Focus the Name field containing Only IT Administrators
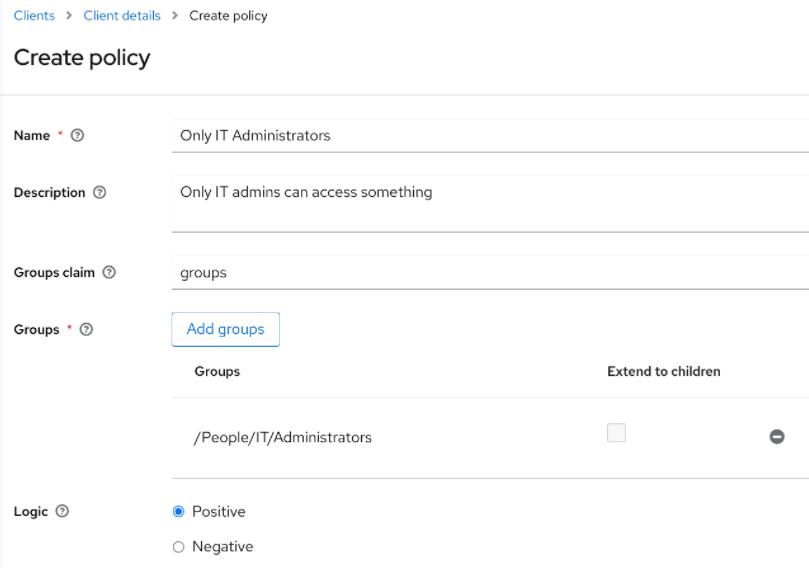This screenshot has width=809, height=568. [x=490, y=136]
